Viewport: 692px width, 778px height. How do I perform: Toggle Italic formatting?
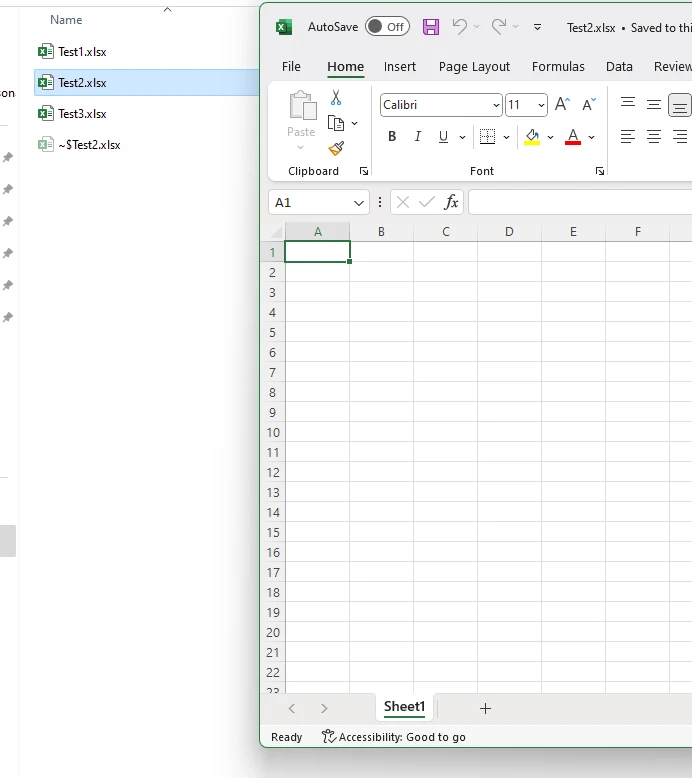pos(417,137)
